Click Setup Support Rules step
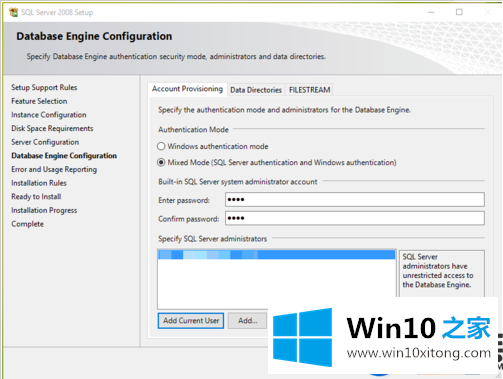503x379 pixels. (44, 87)
